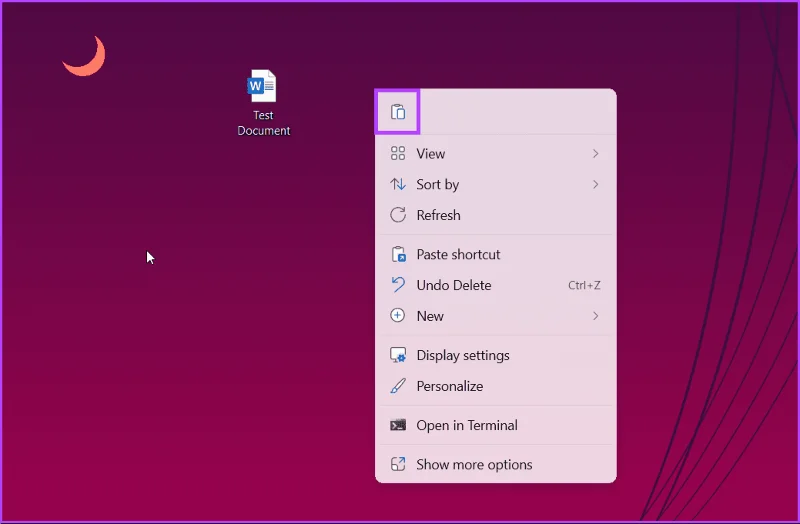Click the Personalize paintbrush icon

398,386
